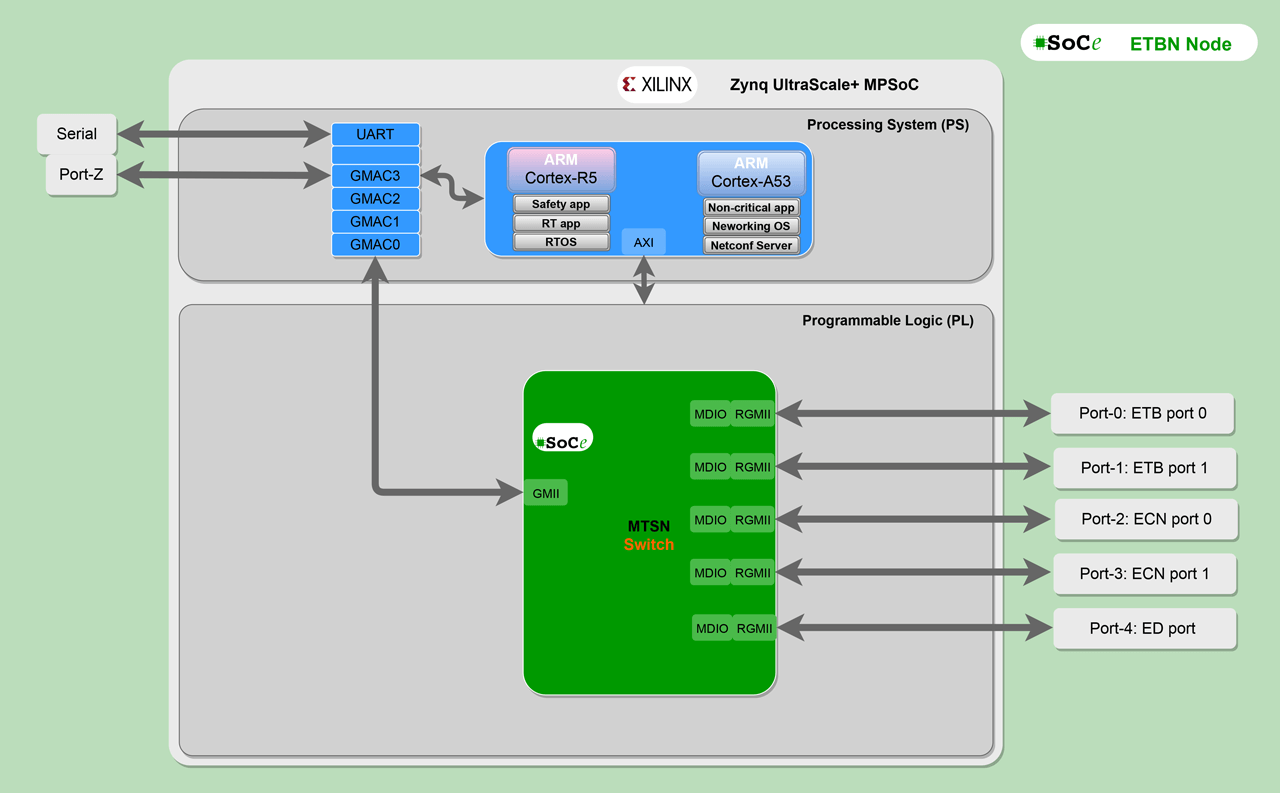This screenshot has height=793, width=1280.
Task: Toggle the GMAC3 interface block
Action: click(375, 175)
